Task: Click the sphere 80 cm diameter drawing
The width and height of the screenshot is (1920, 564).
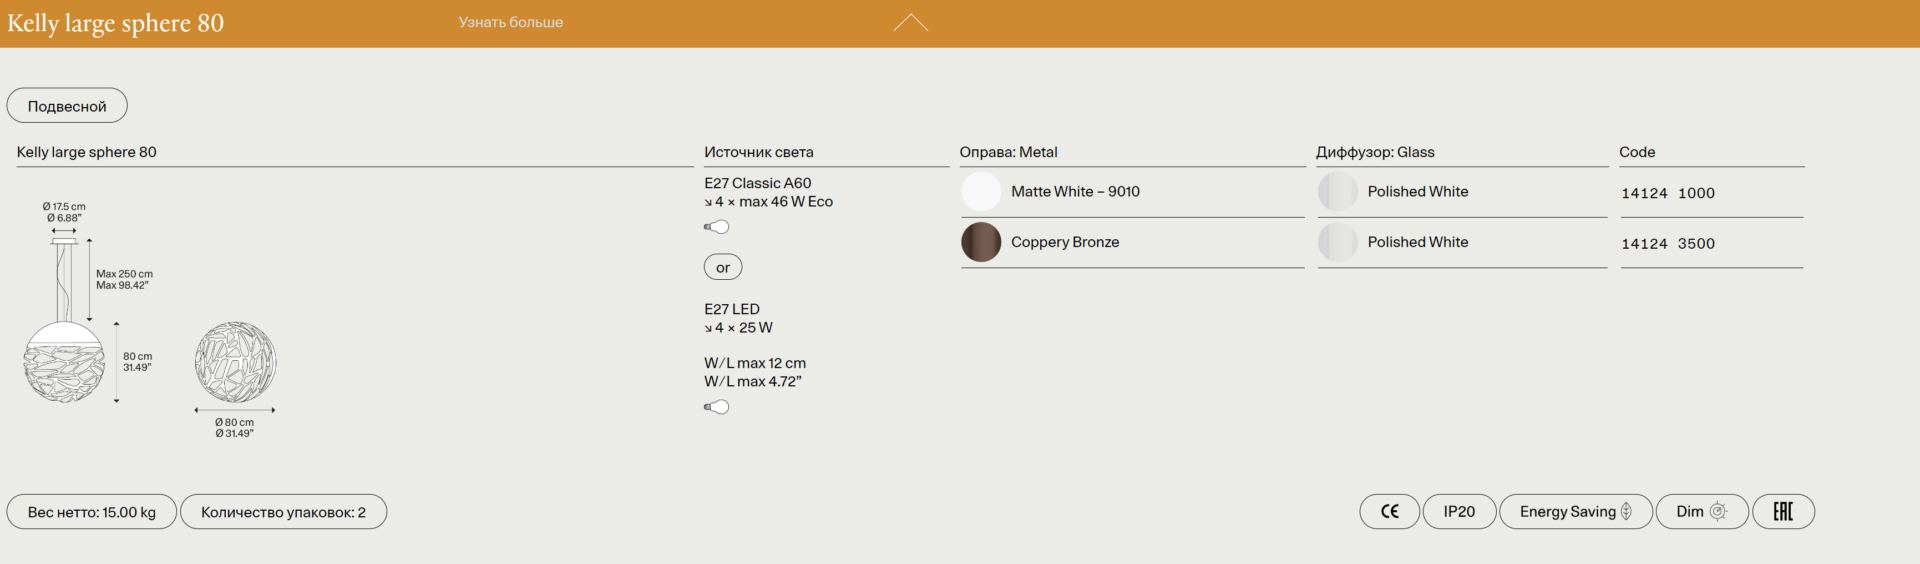Action: [x=235, y=362]
